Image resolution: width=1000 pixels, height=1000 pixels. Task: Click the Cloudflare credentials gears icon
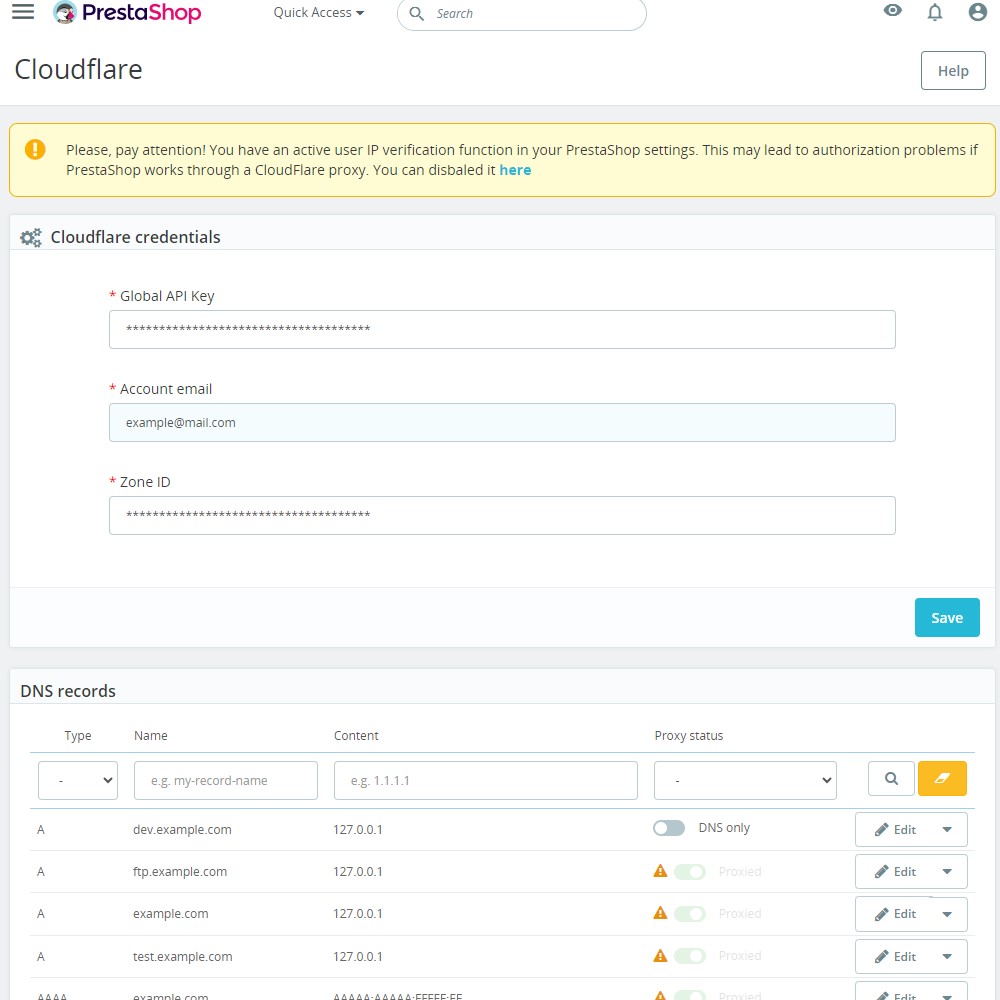pos(31,237)
